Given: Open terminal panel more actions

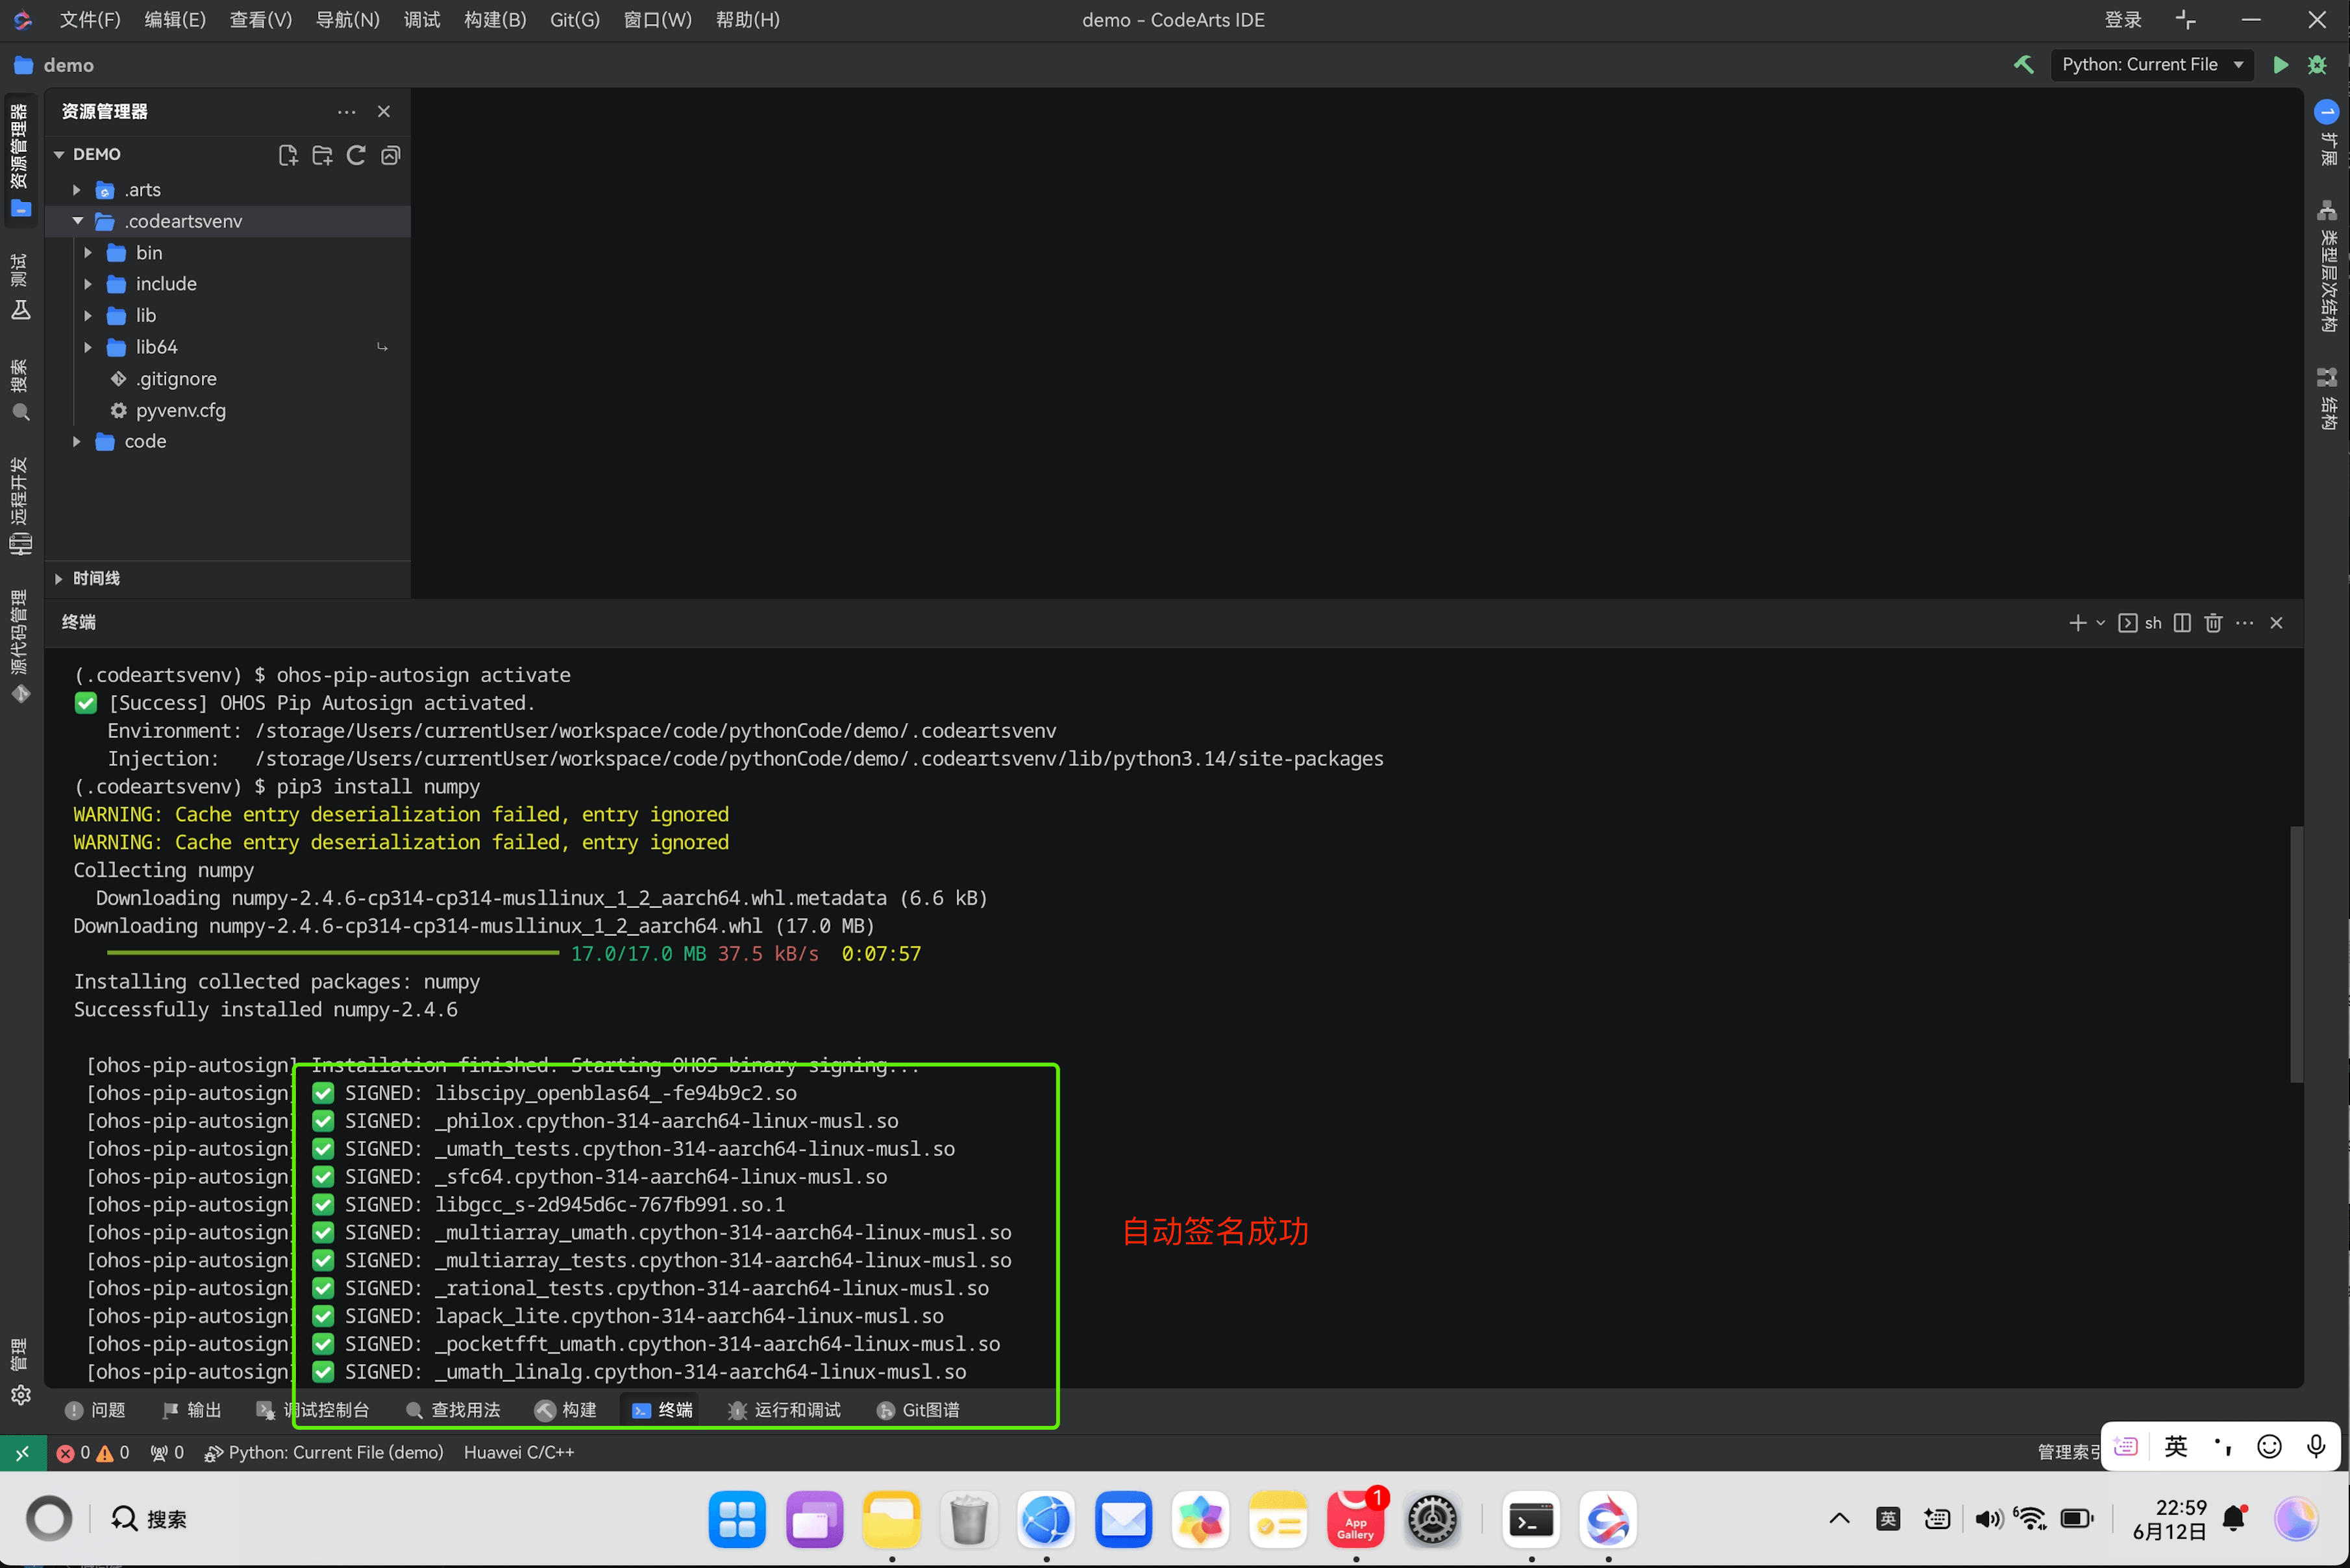Looking at the screenshot, I should 2245,623.
